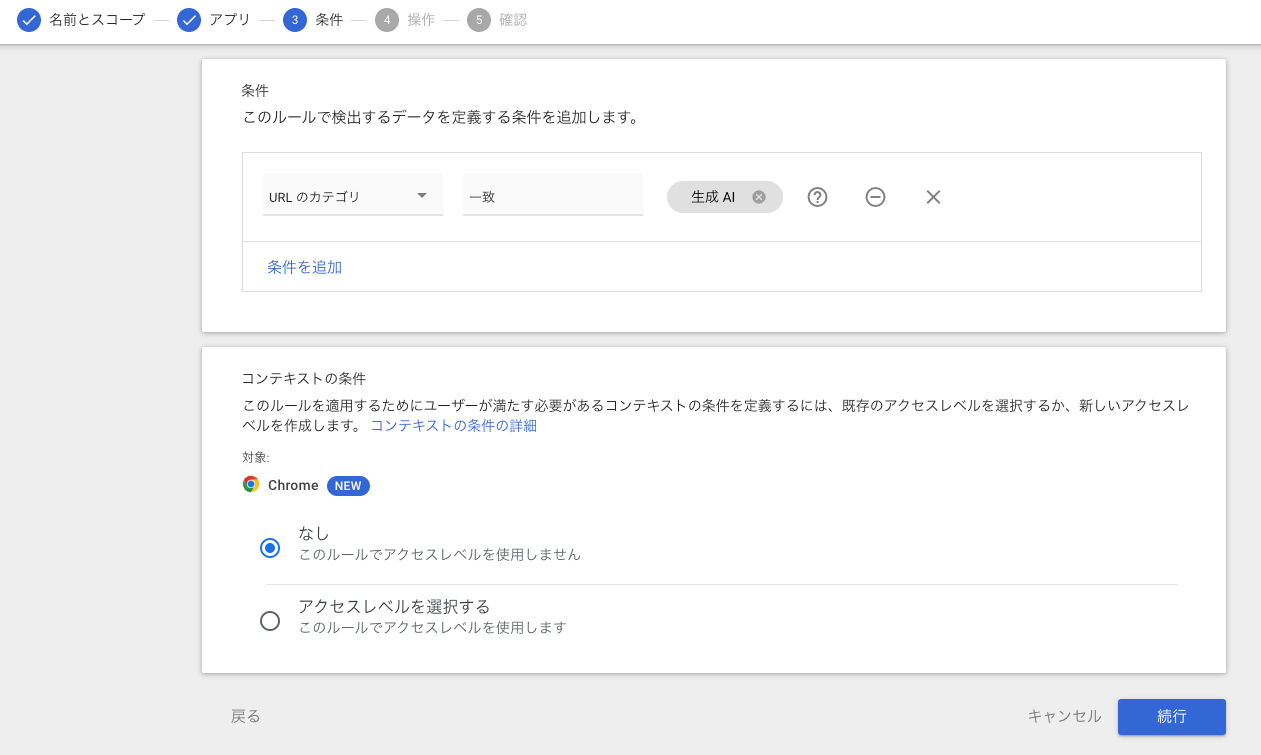Open the URL のカテゴリ dropdown

[x=352, y=195]
